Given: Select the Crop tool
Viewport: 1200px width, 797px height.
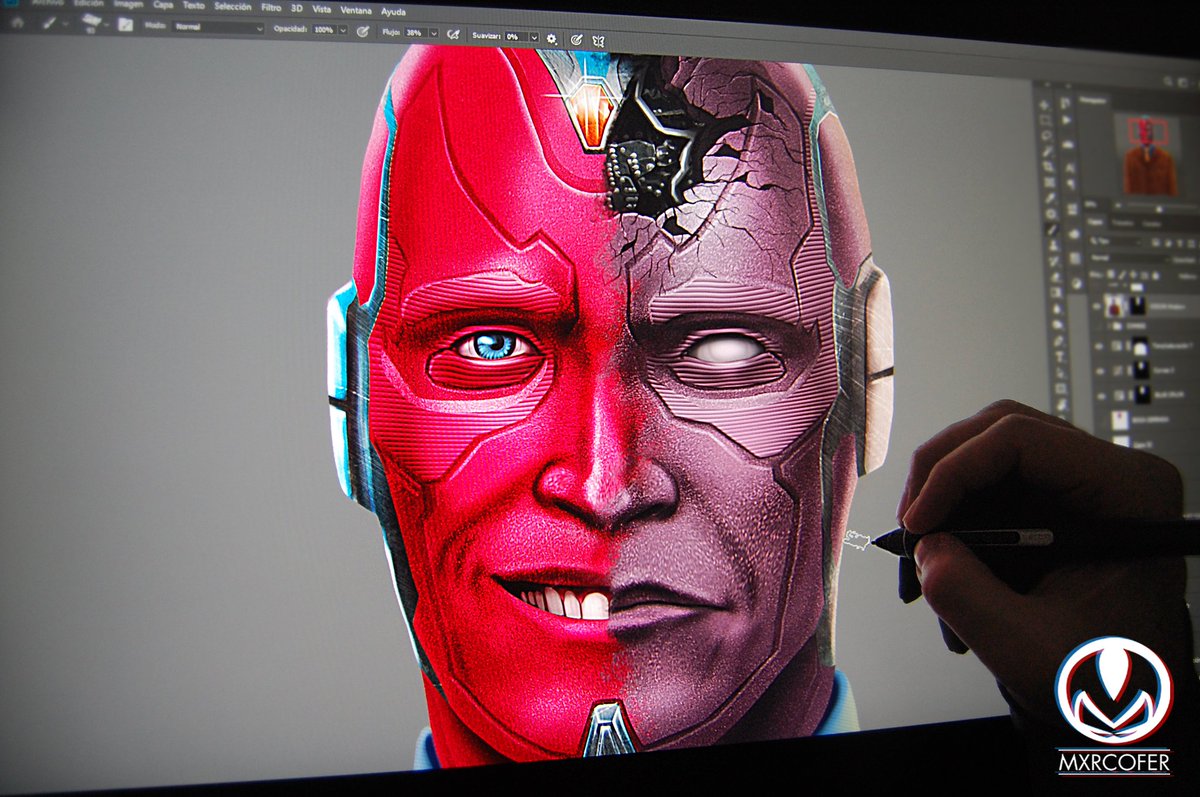Looking at the screenshot, I should 1049,166.
